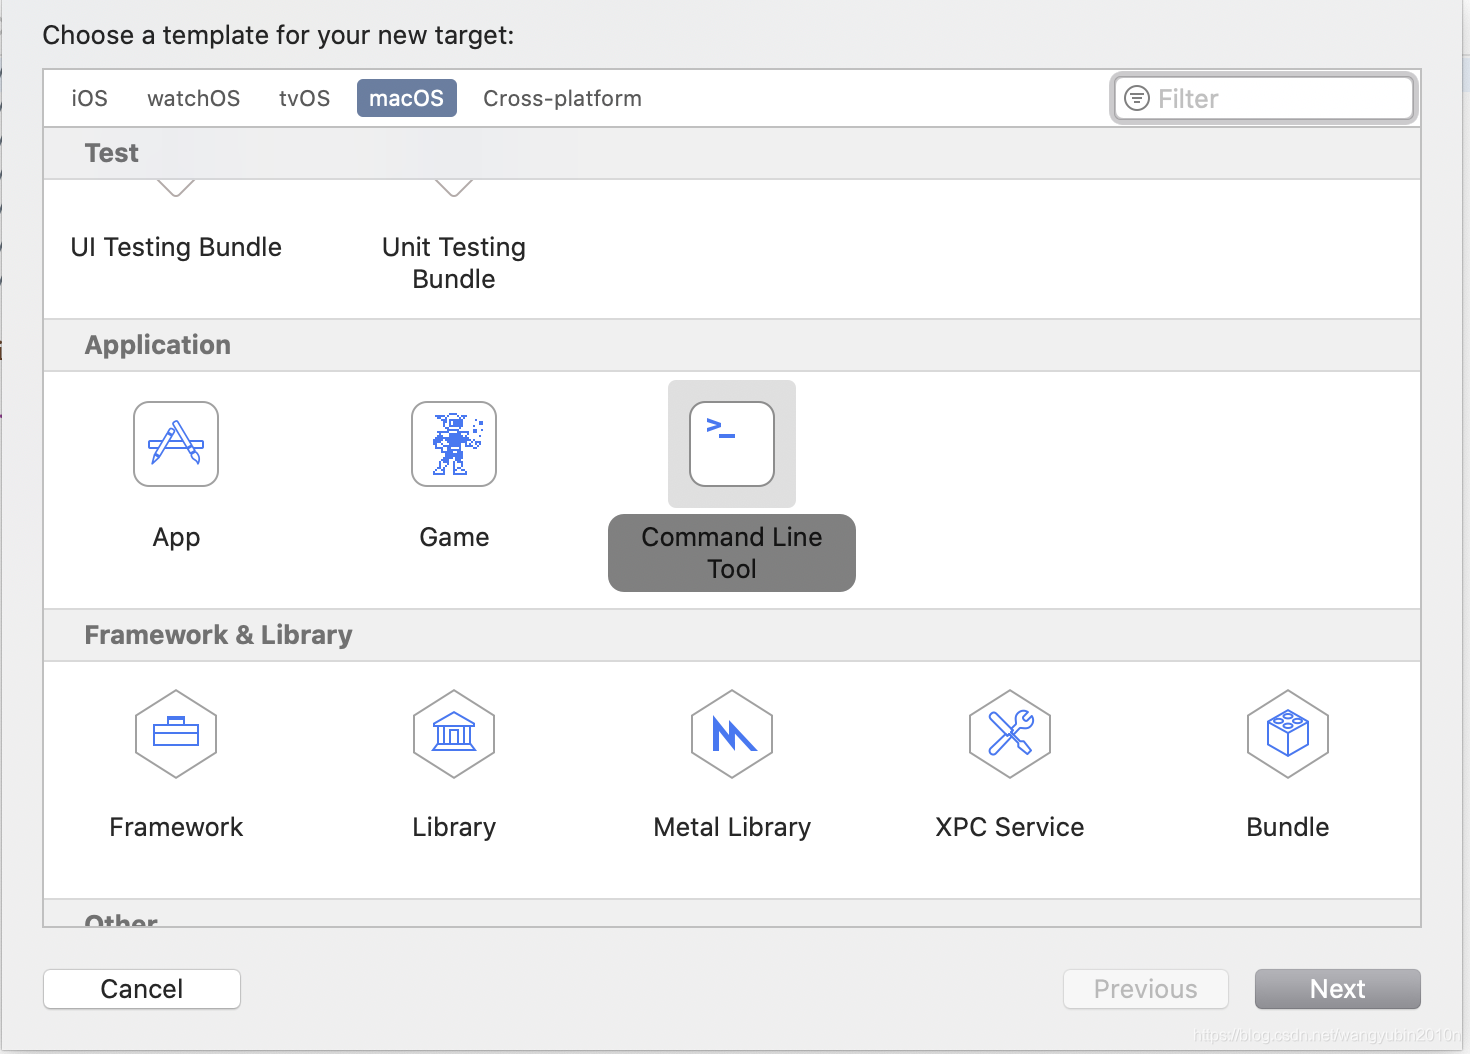1470x1054 pixels.
Task: Click the Bundle label text
Action: pyautogui.click(x=1288, y=827)
